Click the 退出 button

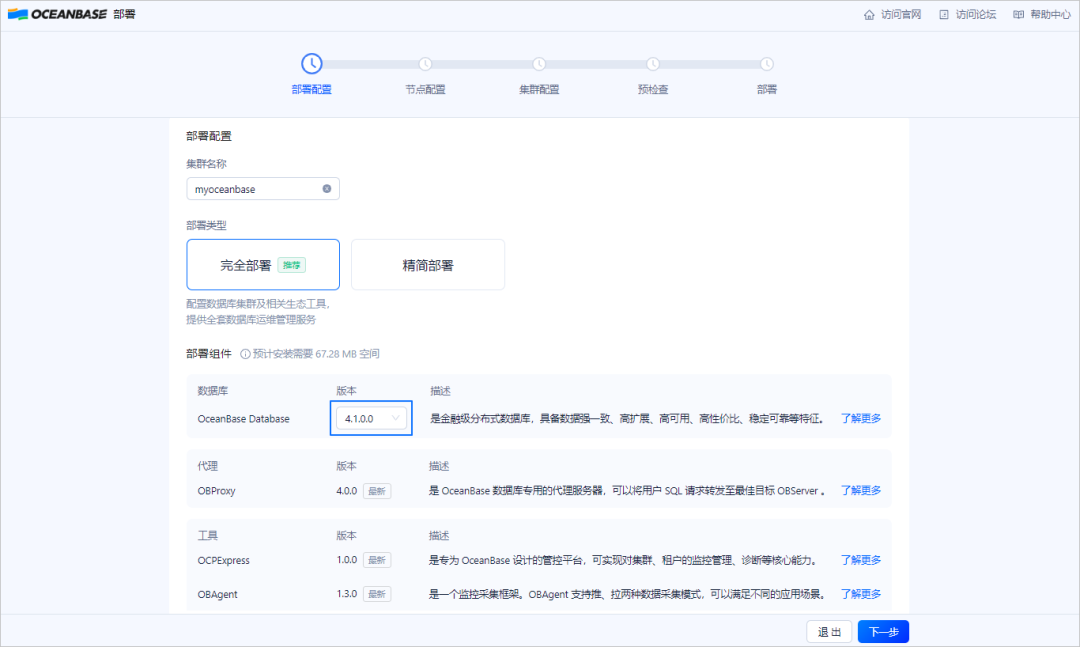[x=829, y=631]
